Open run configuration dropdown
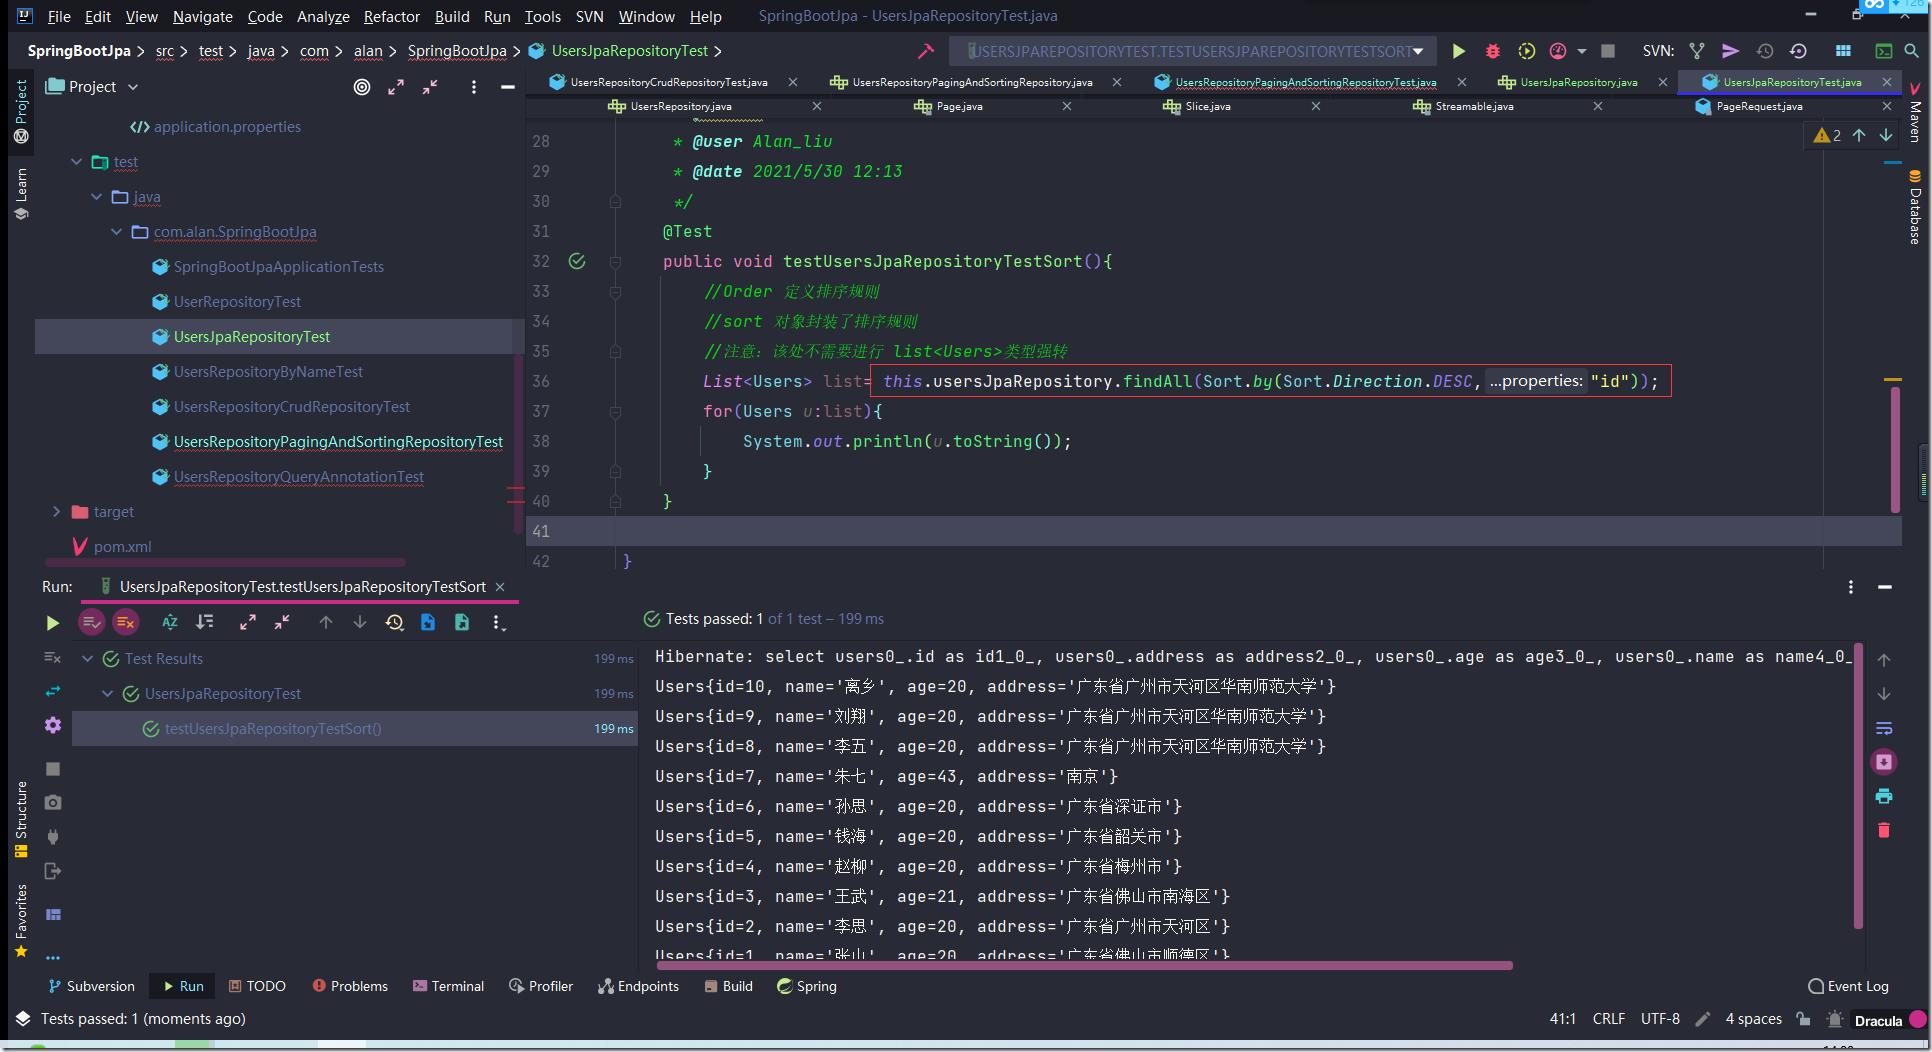The height and width of the screenshot is (1052, 1932). [x=1192, y=51]
